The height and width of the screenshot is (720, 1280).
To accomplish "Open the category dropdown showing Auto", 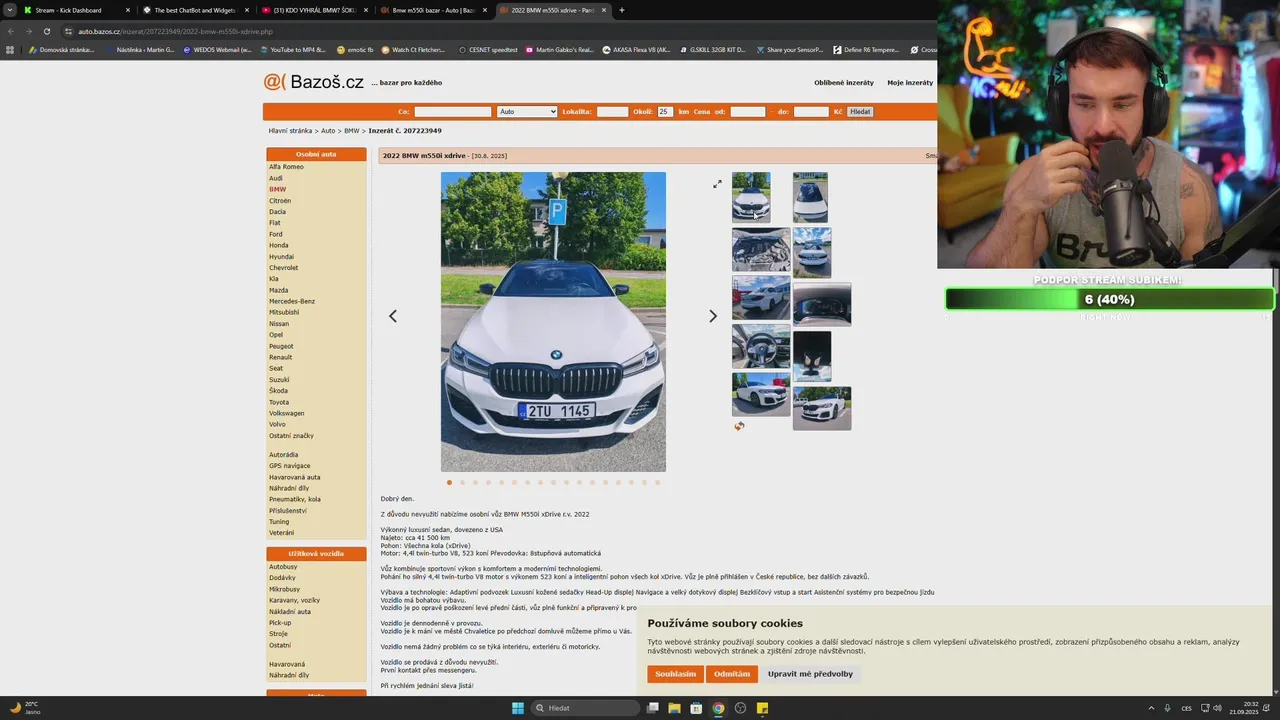I will 527,112.
